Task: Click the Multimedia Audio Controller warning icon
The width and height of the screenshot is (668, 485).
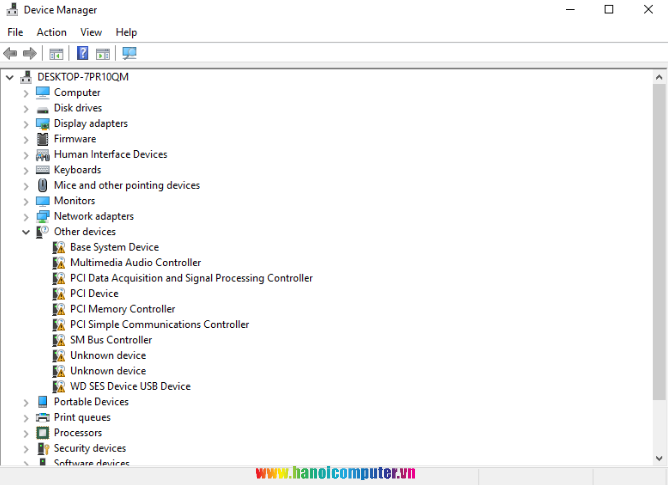Action: [x=59, y=263]
